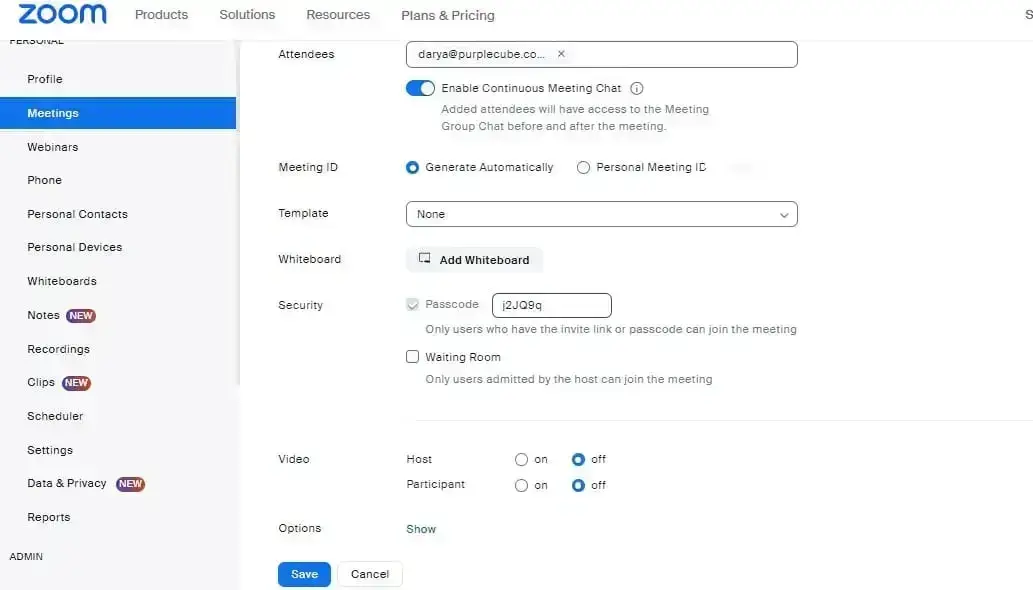1033x590 pixels.
Task: Set Participant video to off
Action: point(578,485)
